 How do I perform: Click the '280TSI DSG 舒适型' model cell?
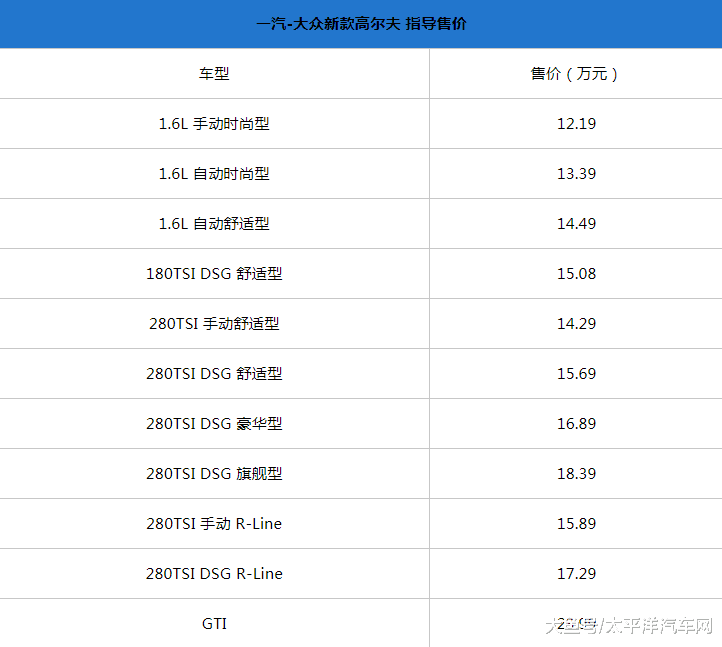tap(214, 373)
